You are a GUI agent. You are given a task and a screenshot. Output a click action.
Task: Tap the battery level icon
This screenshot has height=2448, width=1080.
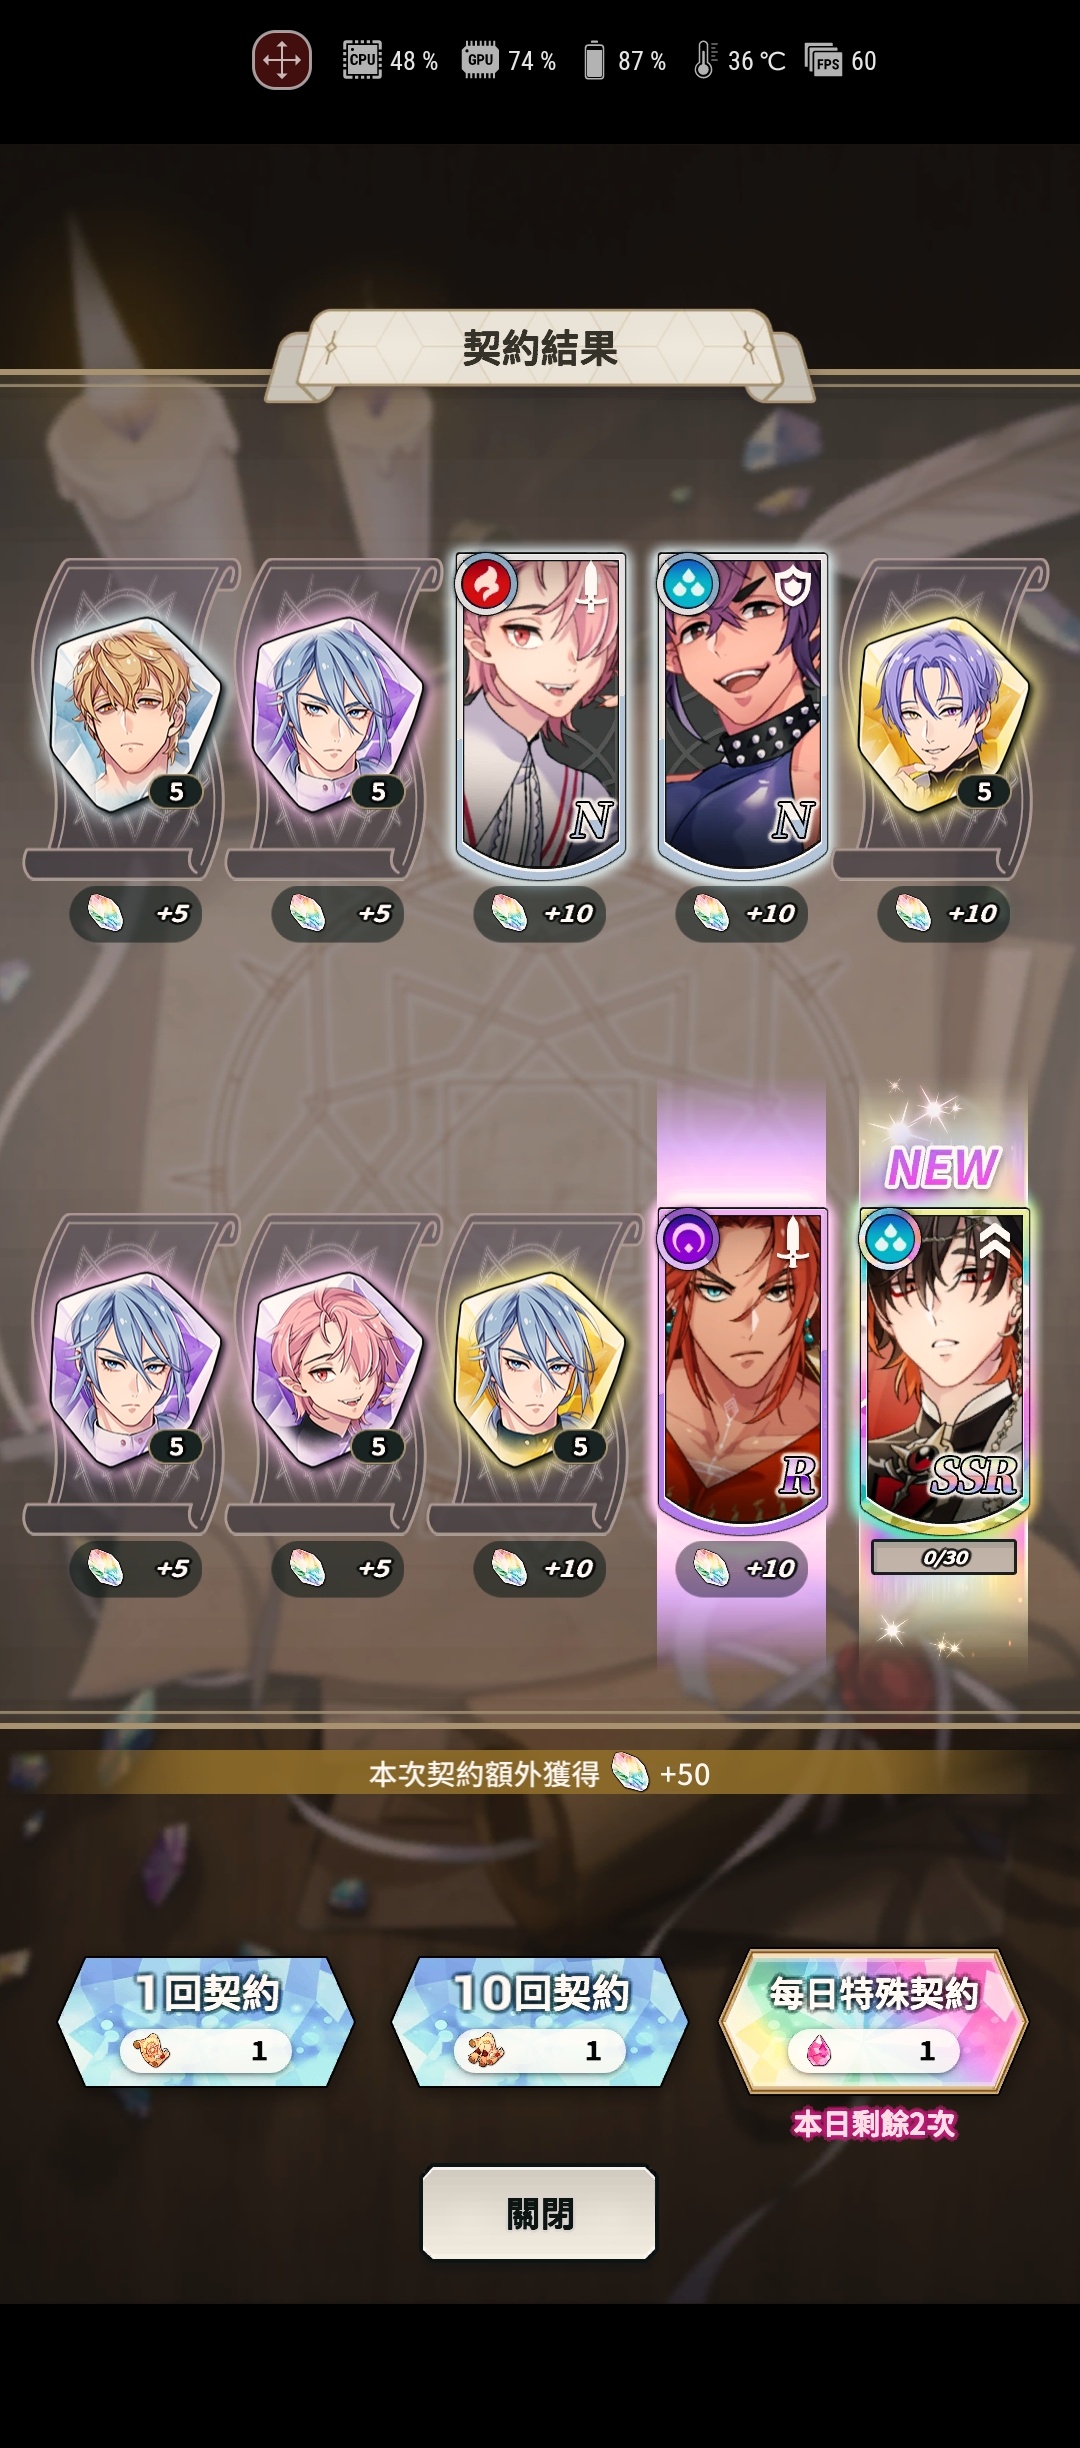tap(594, 60)
